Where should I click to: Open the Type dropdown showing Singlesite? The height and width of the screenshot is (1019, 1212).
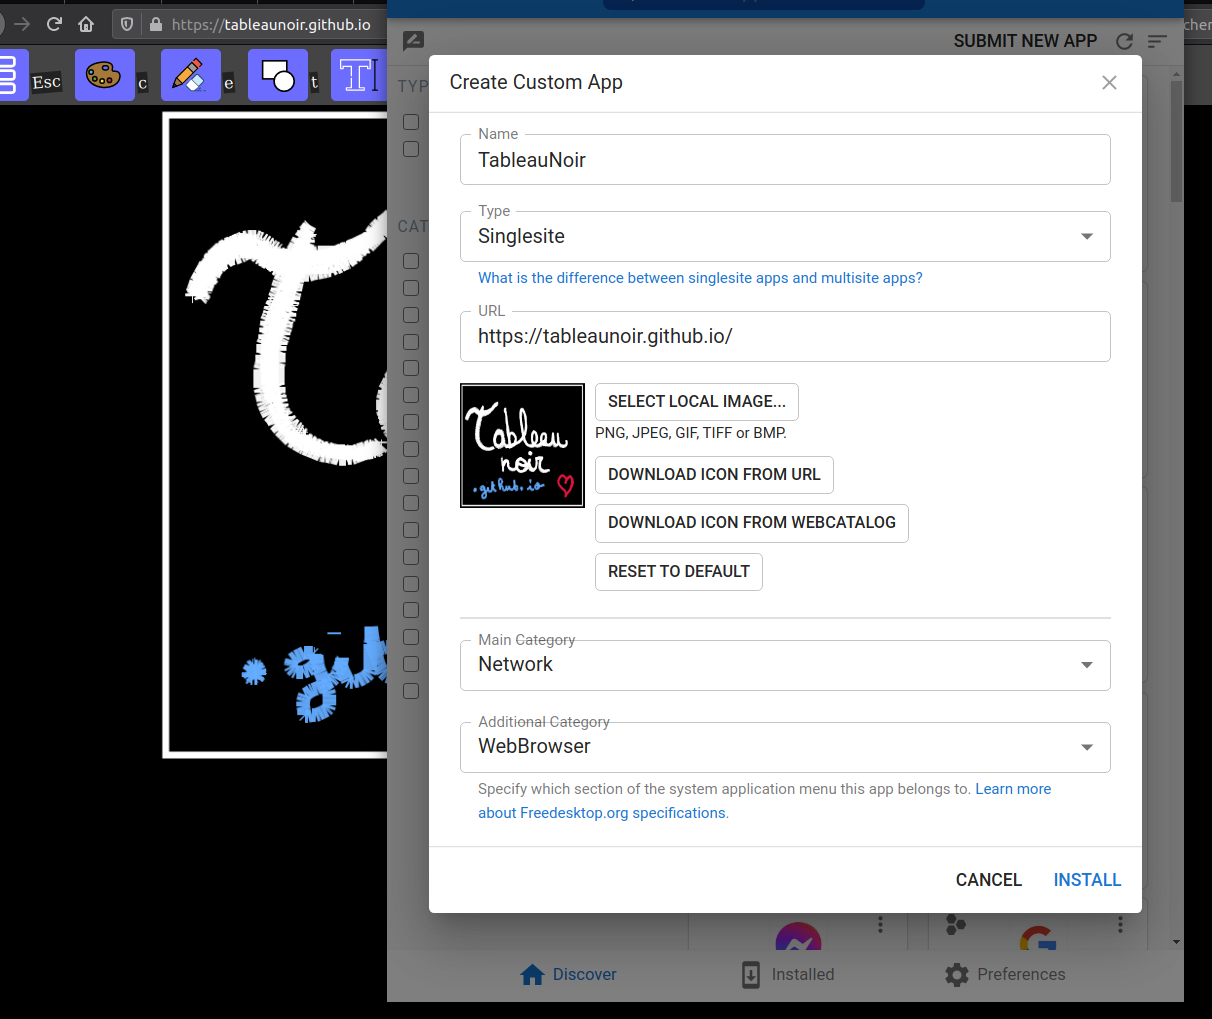tap(785, 237)
